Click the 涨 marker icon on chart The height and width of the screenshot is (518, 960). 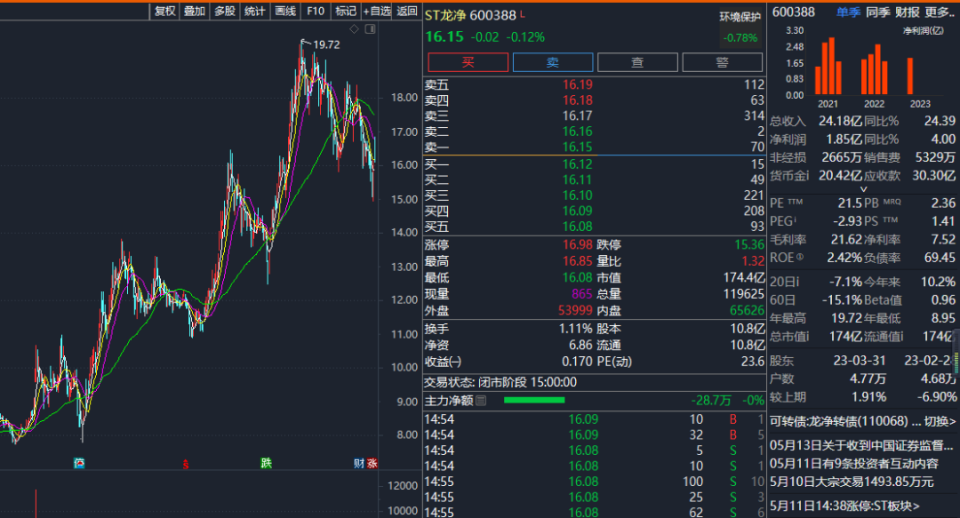pyautogui.click(x=372, y=462)
